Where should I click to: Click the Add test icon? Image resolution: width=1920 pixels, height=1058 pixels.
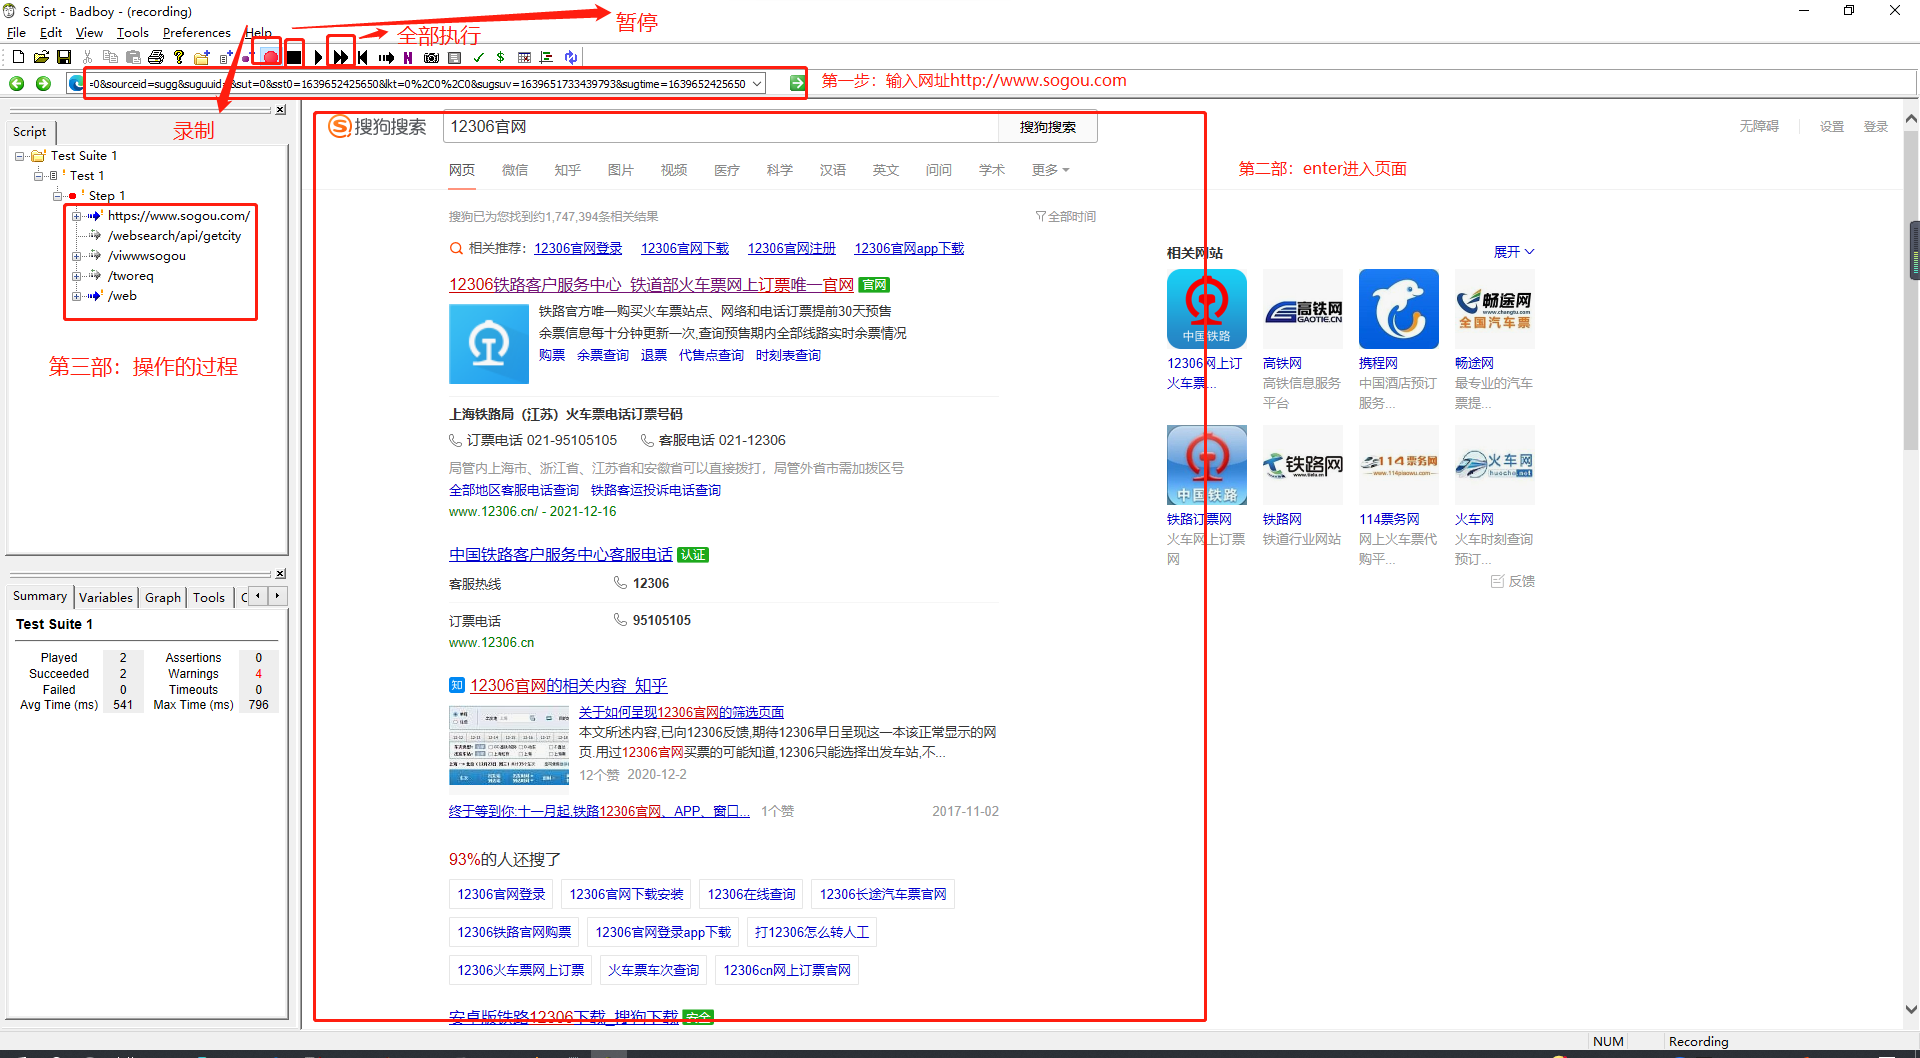(226, 57)
